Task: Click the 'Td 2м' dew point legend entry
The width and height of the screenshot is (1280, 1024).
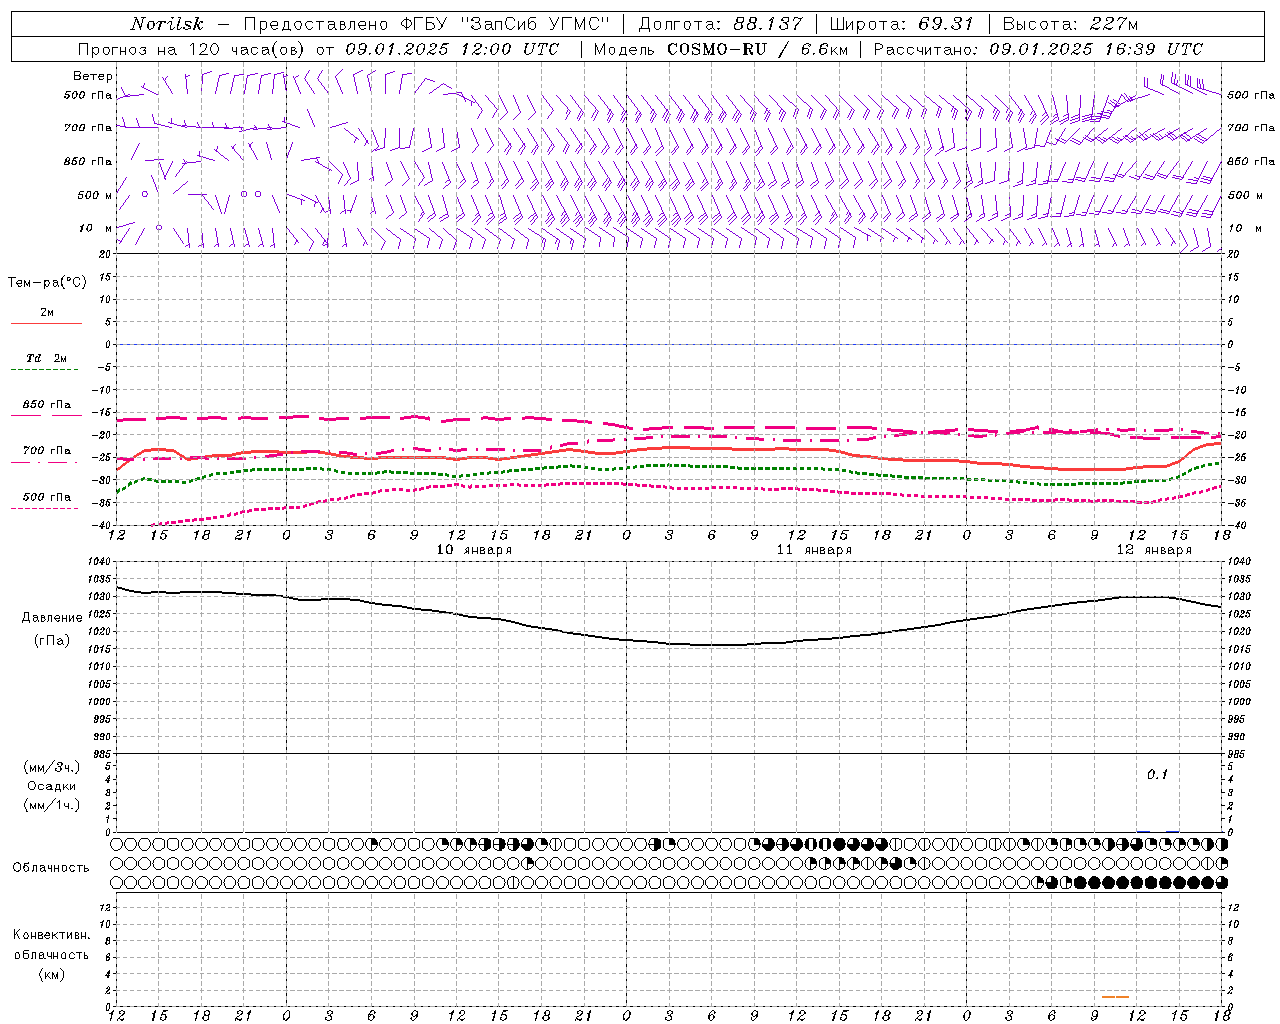Action: click(46, 358)
